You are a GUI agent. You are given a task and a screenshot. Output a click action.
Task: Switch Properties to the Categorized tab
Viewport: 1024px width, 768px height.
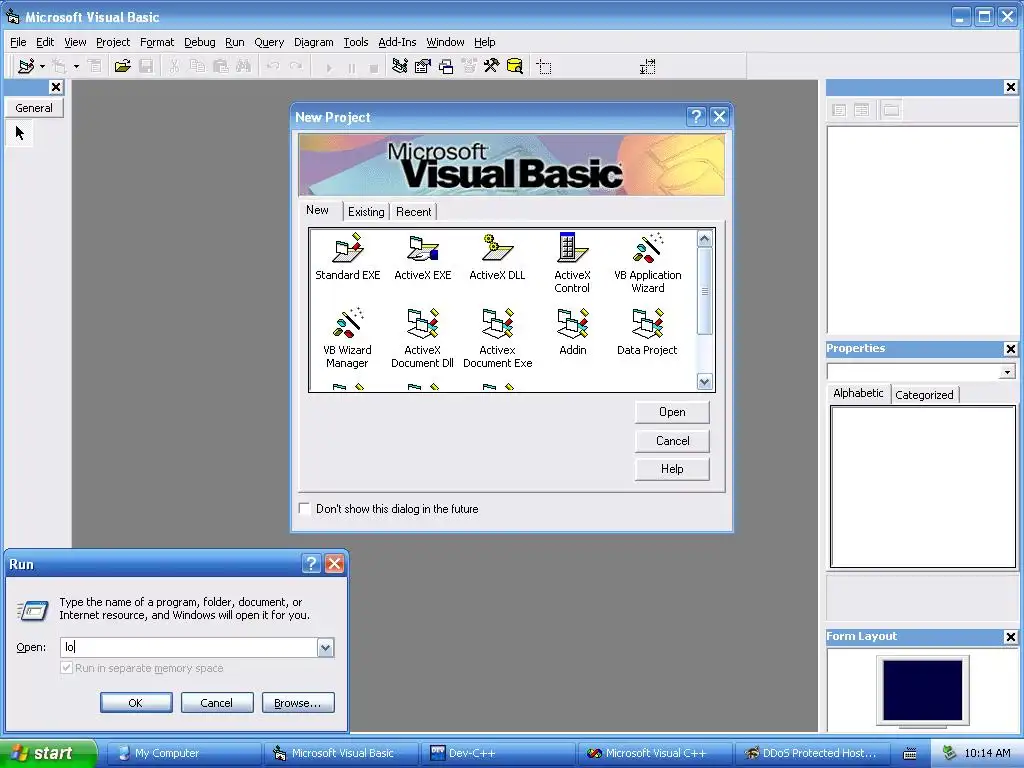point(924,394)
